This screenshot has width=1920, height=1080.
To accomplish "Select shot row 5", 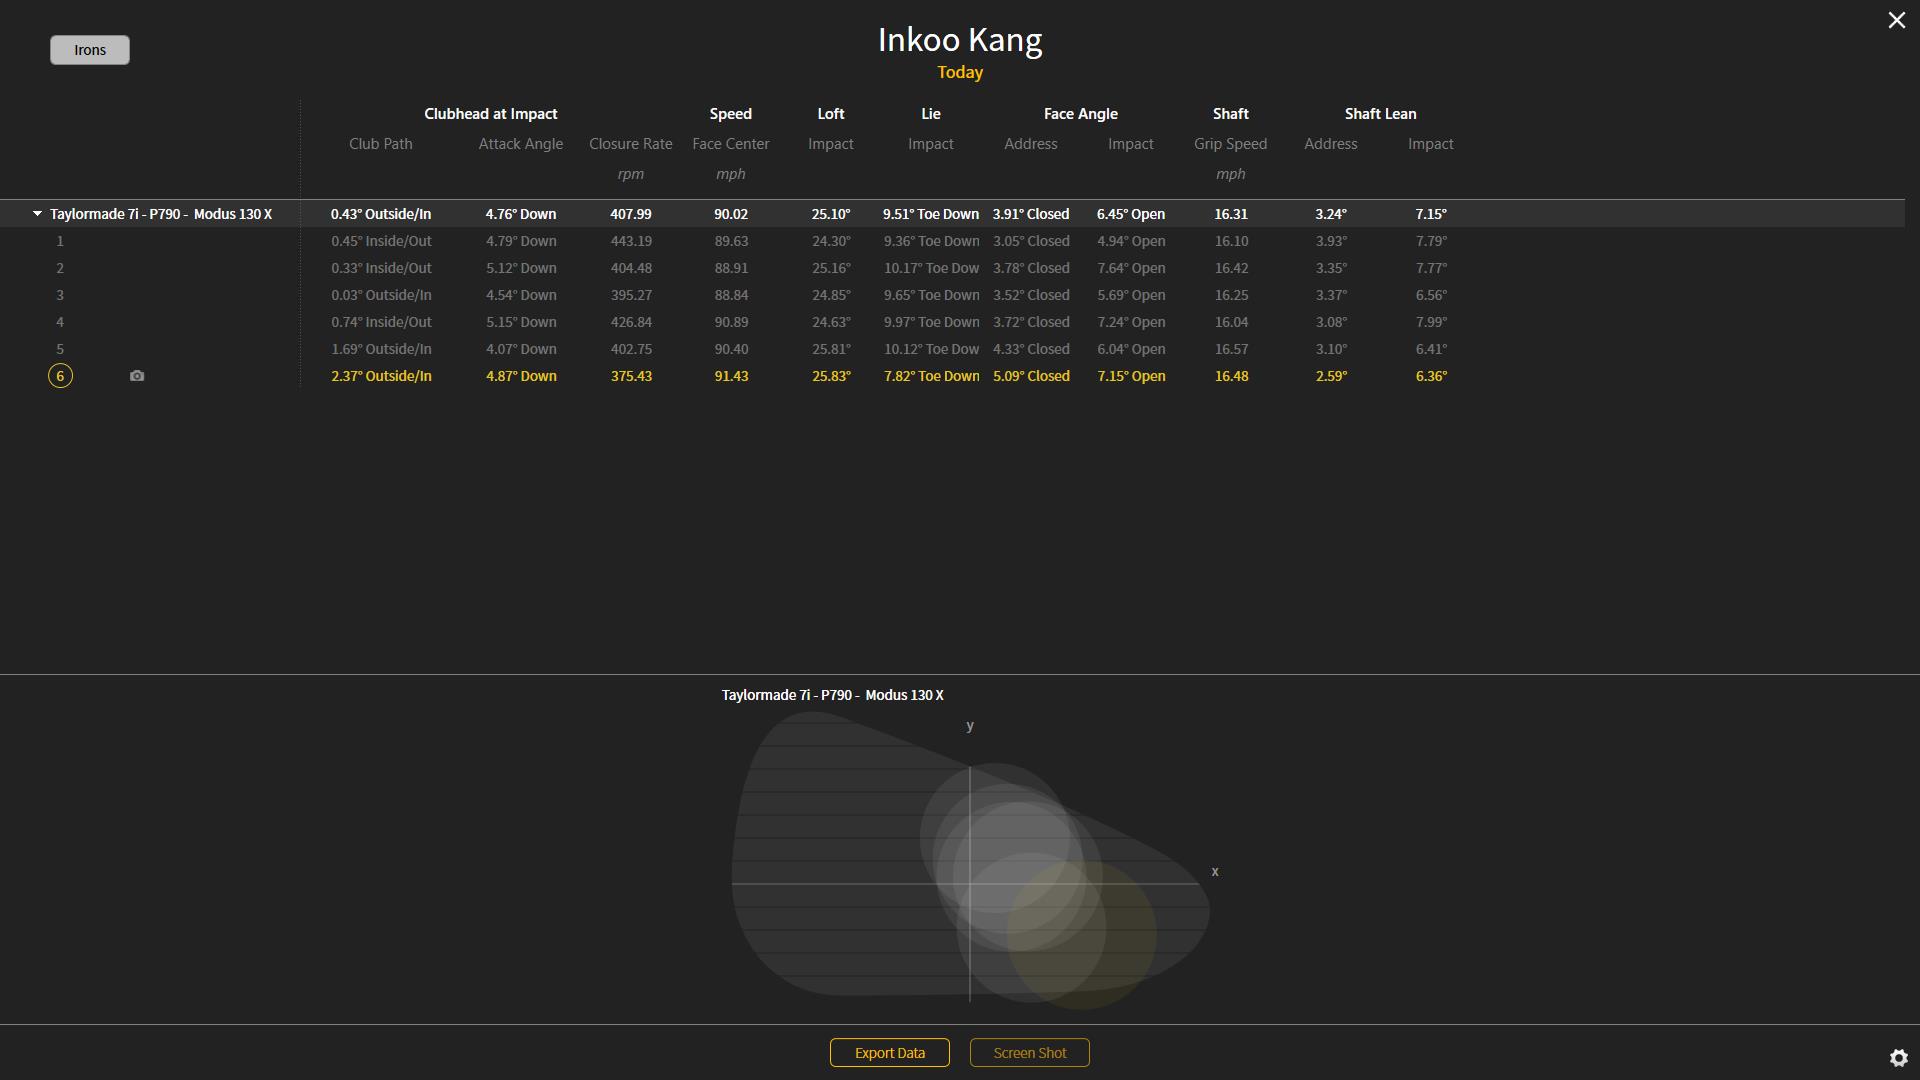I will coord(952,349).
